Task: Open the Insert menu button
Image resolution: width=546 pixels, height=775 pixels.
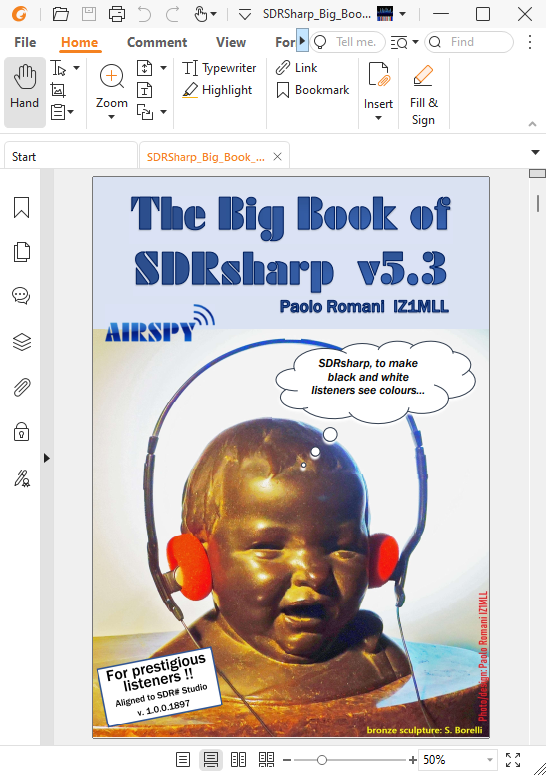Action: coord(378,91)
